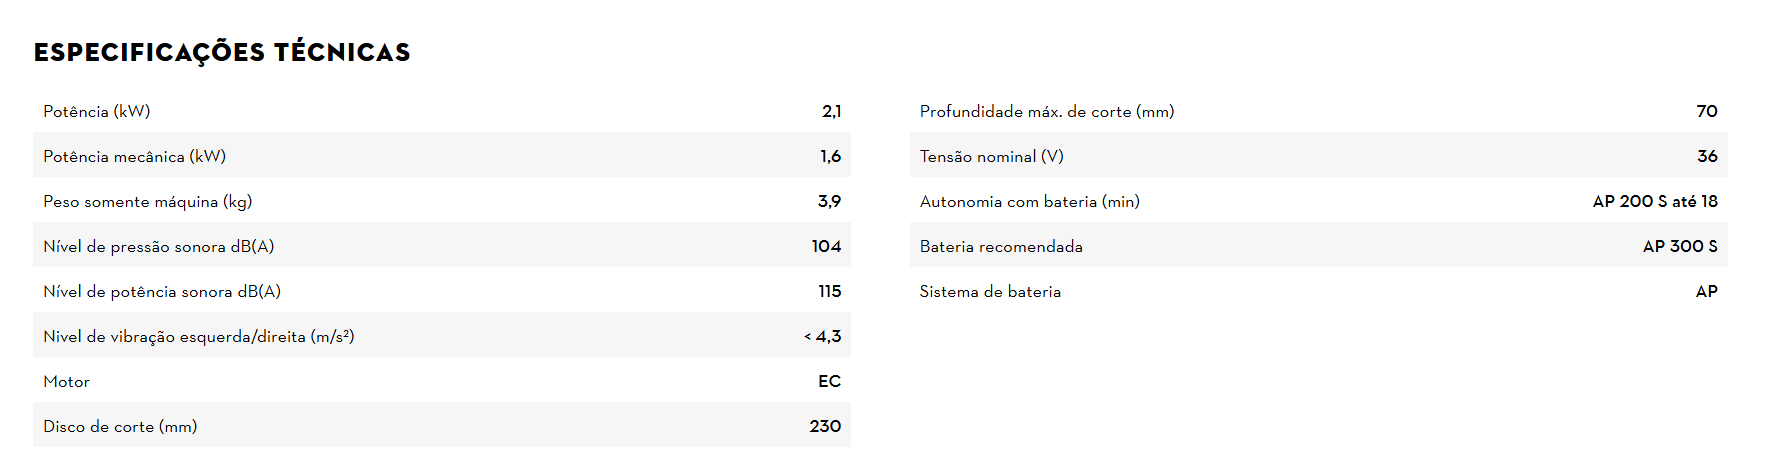Click the Nível de vibração esquerda/direita label
The height and width of the screenshot is (473, 1778).
point(198,336)
